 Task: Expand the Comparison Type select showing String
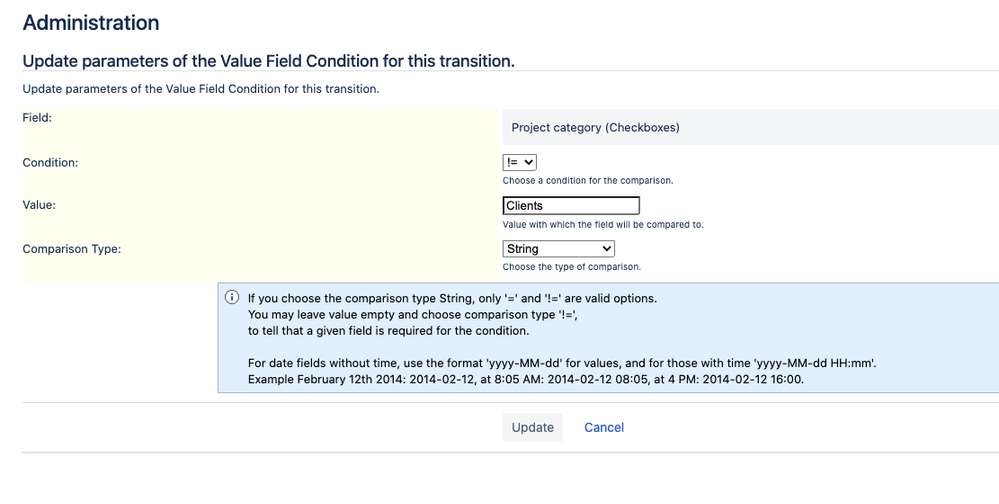pos(559,248)
